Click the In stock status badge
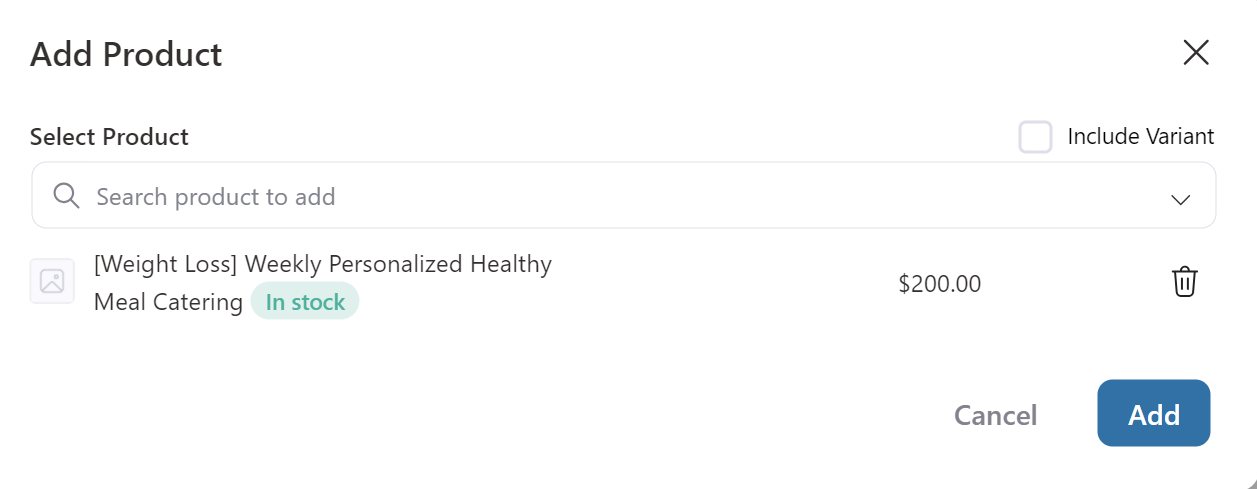 tap(305, 302)
